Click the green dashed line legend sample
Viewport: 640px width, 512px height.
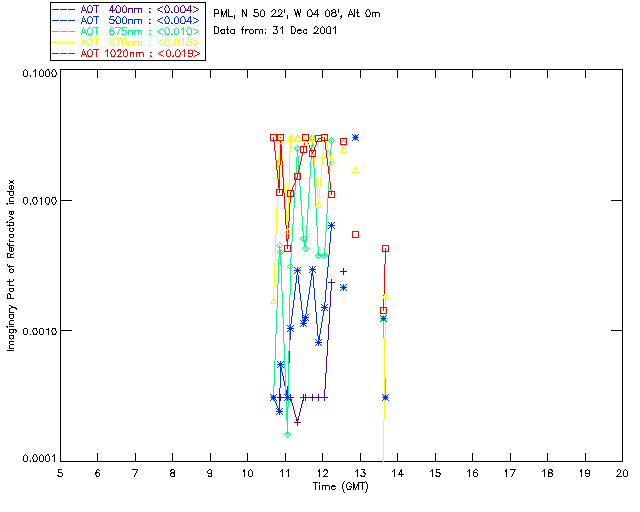[64, 31]
